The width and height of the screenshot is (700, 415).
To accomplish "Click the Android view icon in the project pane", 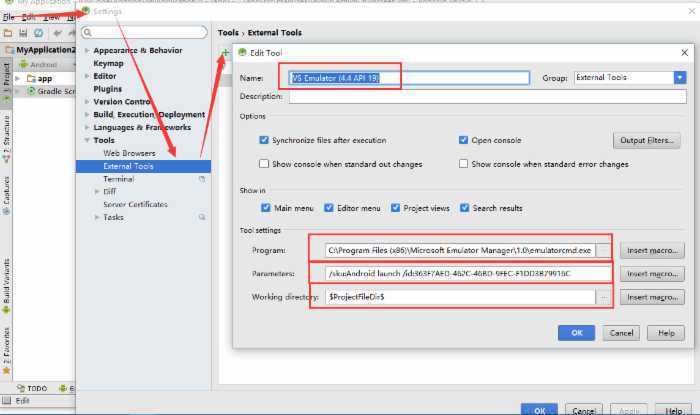I will 24,65.
